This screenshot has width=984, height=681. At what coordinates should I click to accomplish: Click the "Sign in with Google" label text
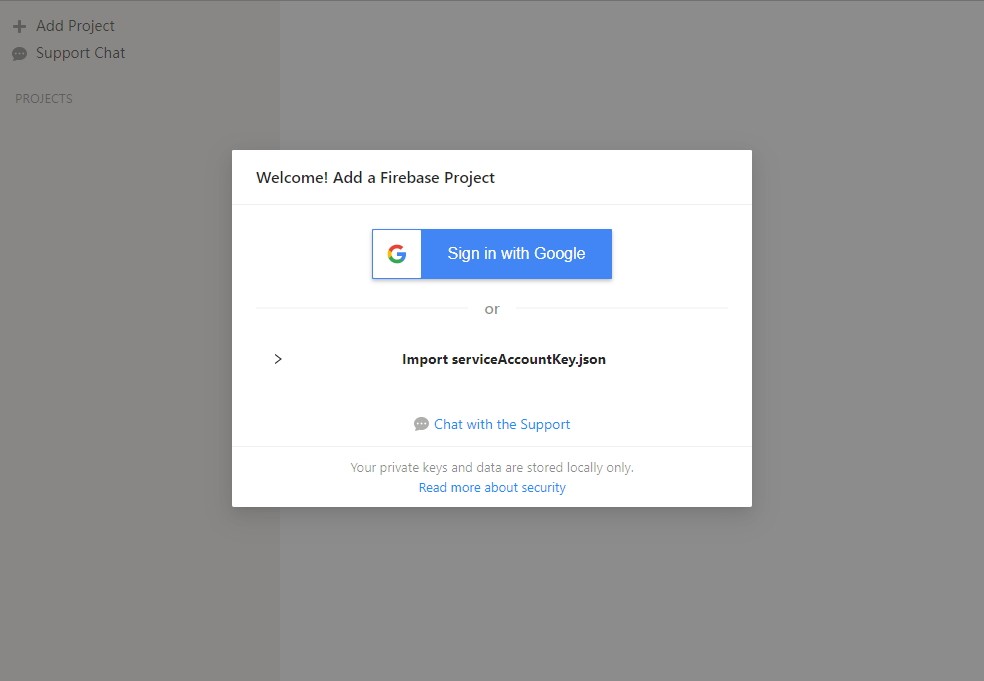516,254
